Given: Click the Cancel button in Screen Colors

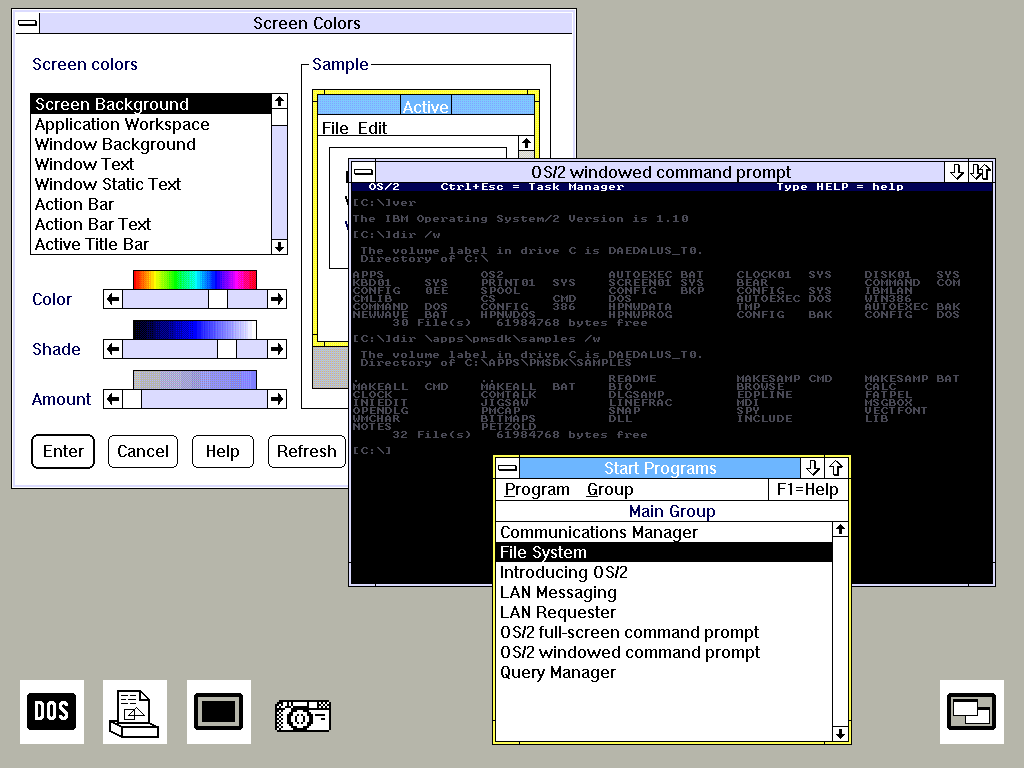Looking at the screenshot, I should pyautogui.click(x=143, y=451).
